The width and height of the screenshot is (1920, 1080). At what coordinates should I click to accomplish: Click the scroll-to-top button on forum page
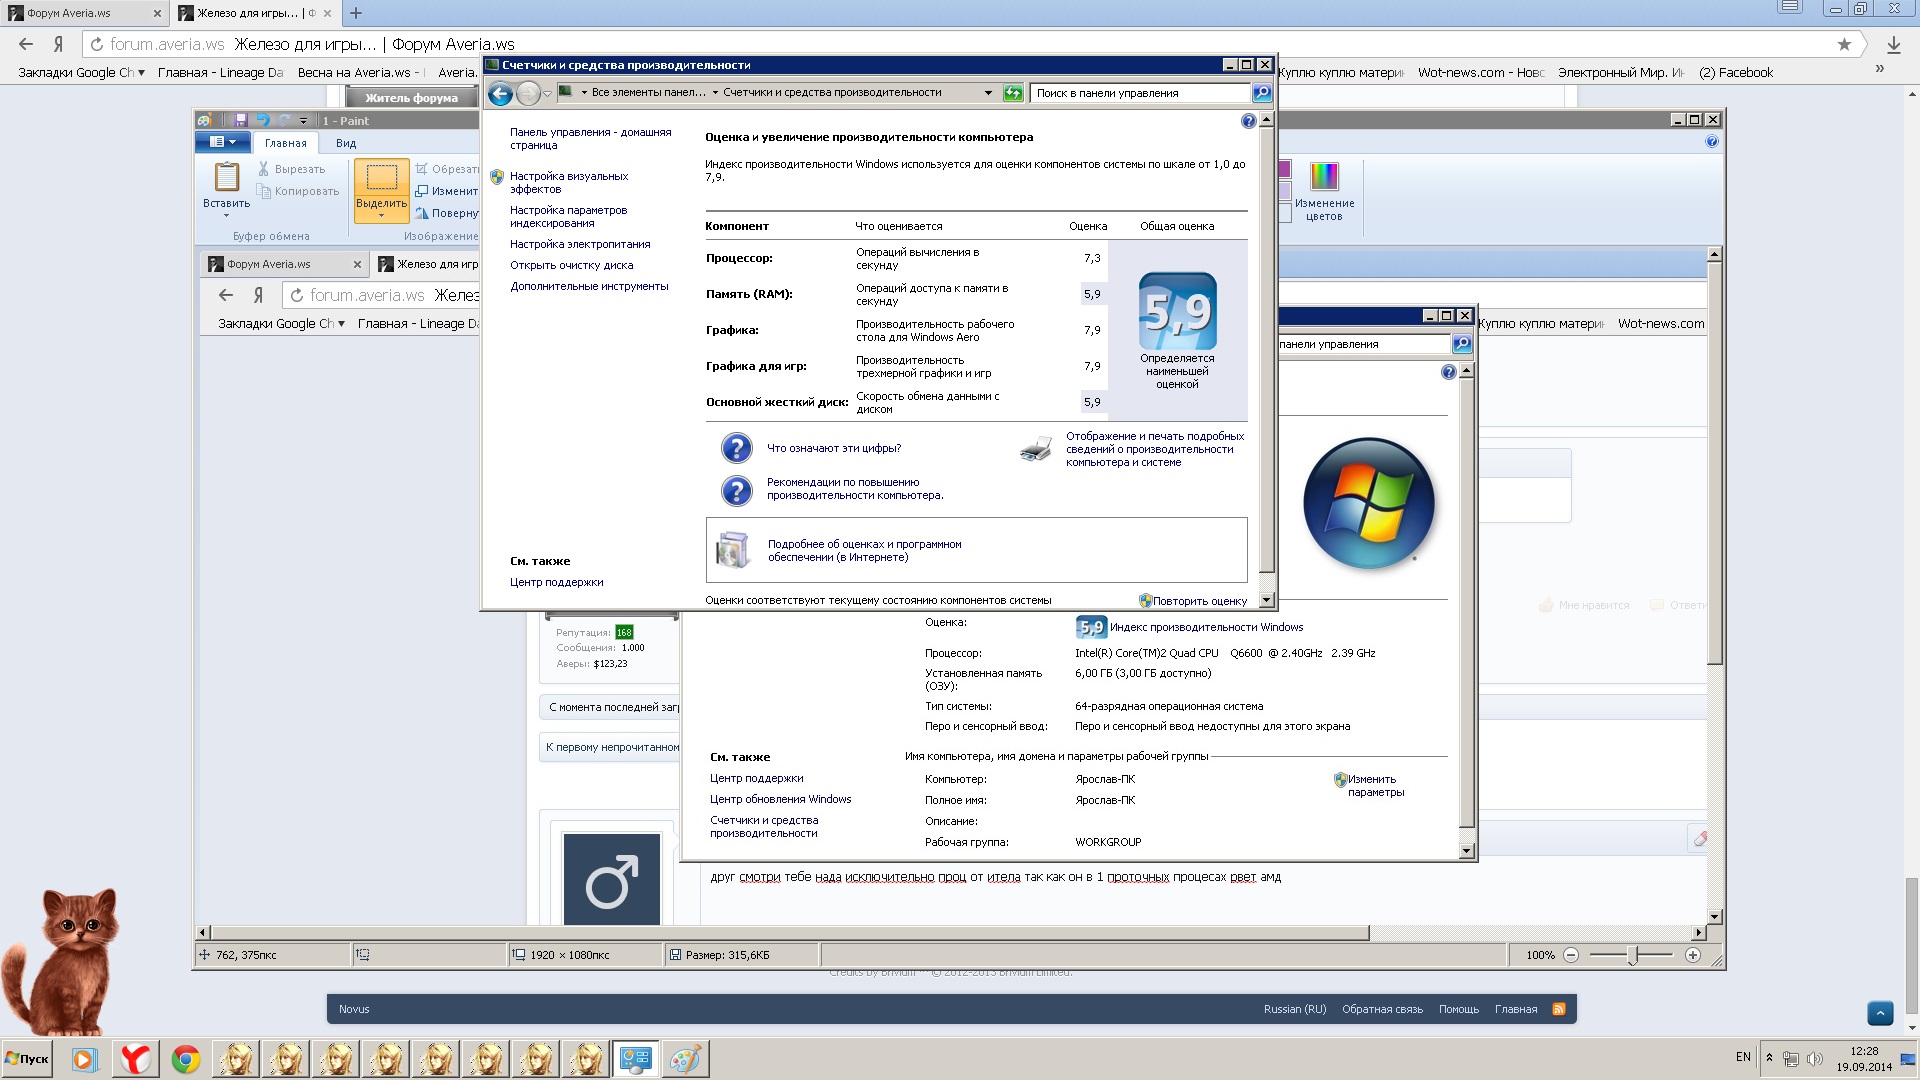click(1880, 1013)
